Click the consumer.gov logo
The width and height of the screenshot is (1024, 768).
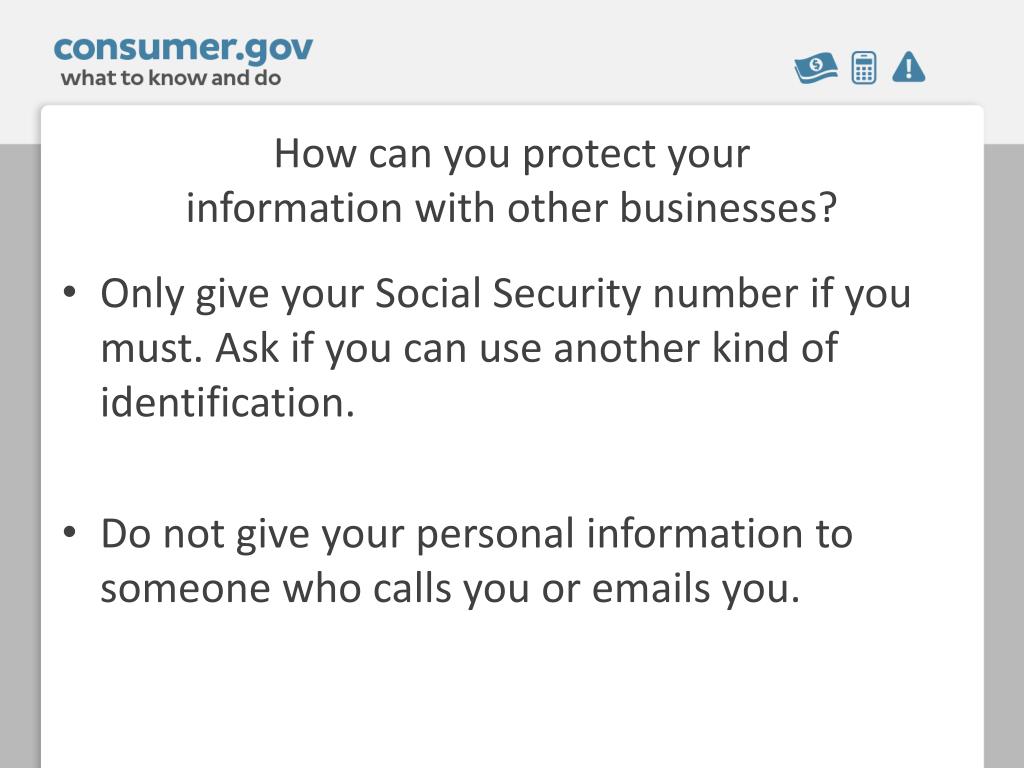tap(184, 50)
